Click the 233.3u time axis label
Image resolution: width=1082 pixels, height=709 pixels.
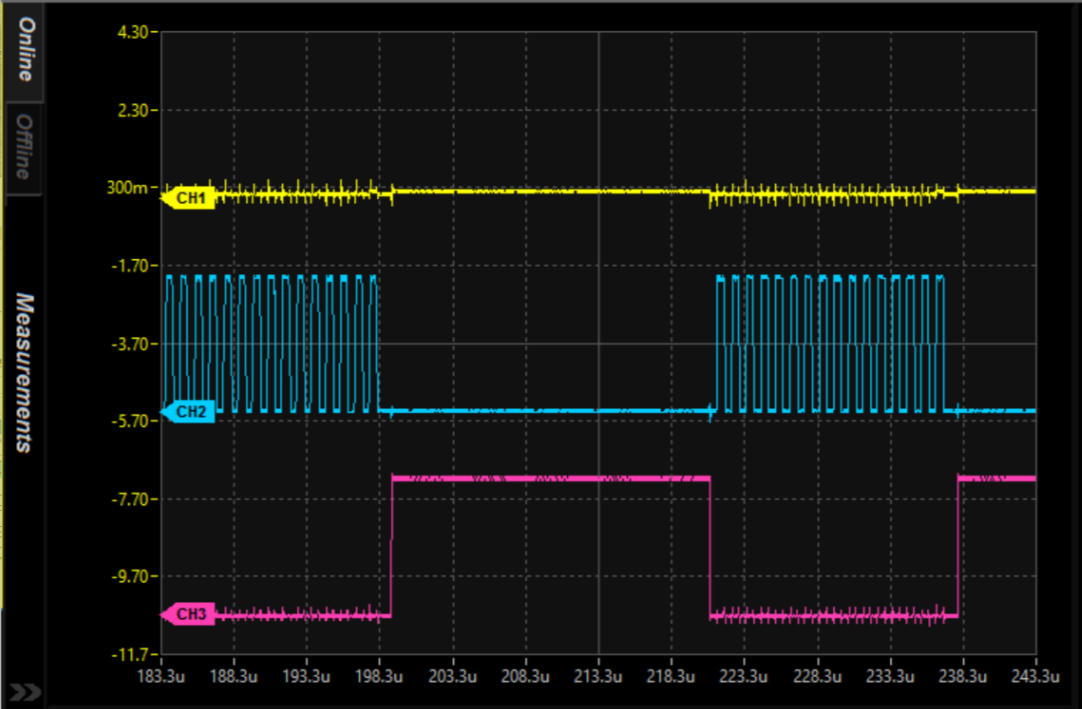tap(890, 676)
